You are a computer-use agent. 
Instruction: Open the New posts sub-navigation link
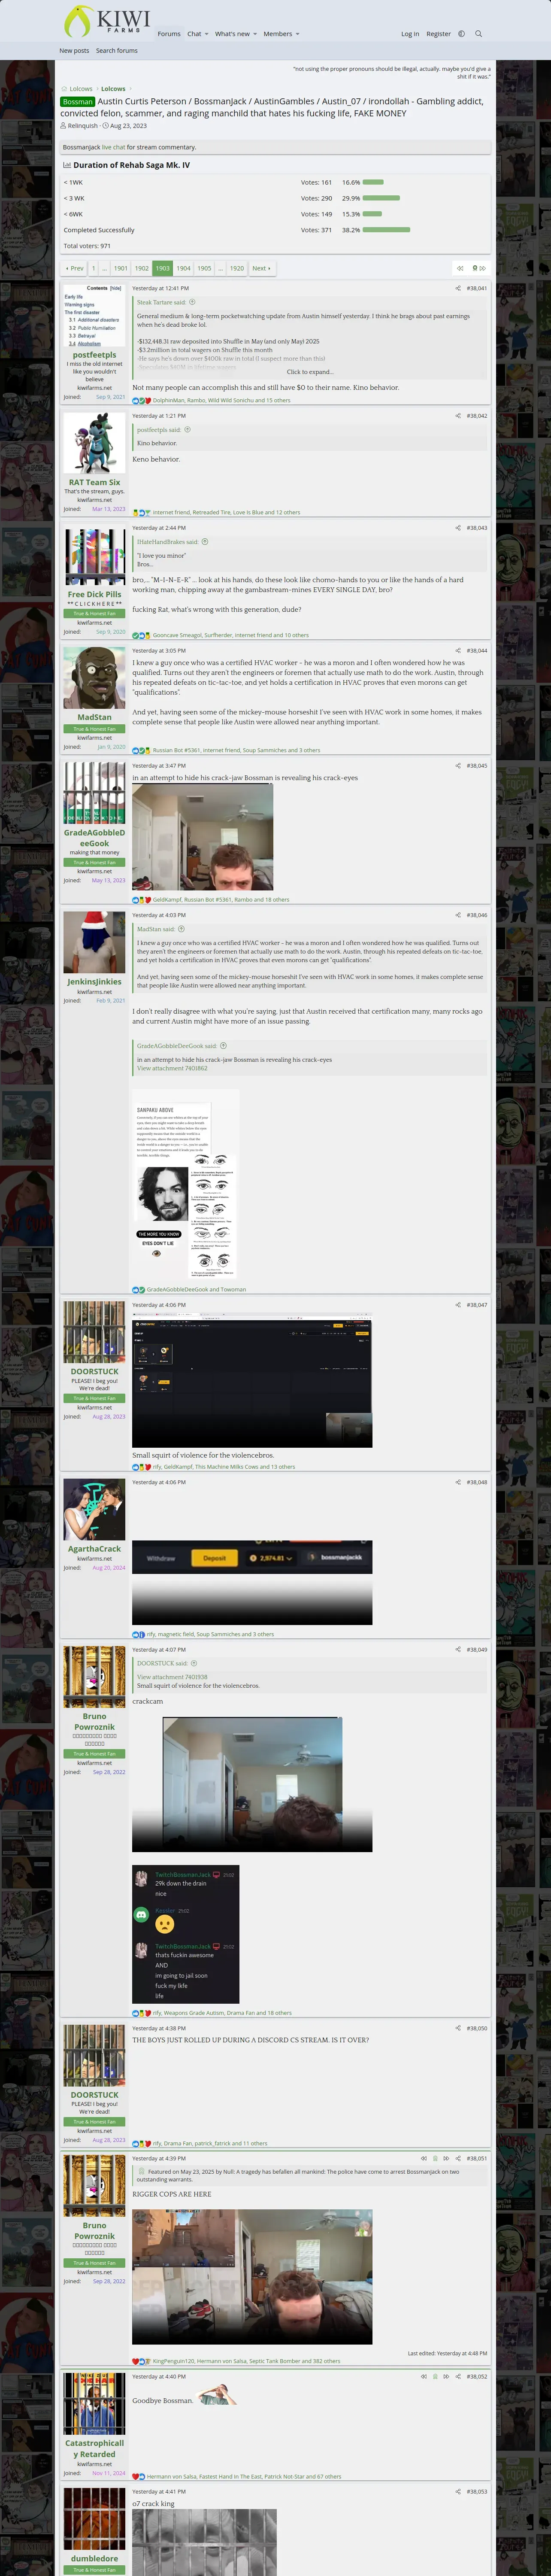[74, 51]
